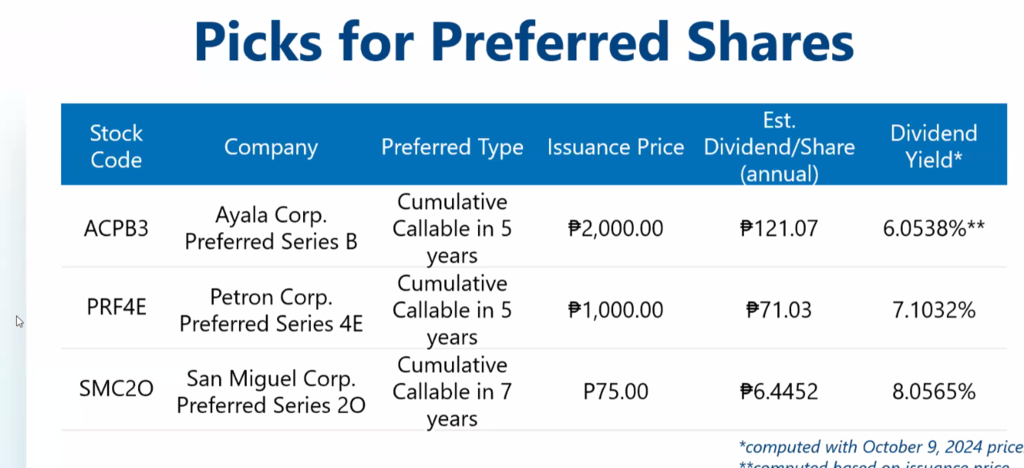Viewport: 1024px width, 468px height.
Task: Click the "Dividend Yield*" column header
Action: coord(934,146)
